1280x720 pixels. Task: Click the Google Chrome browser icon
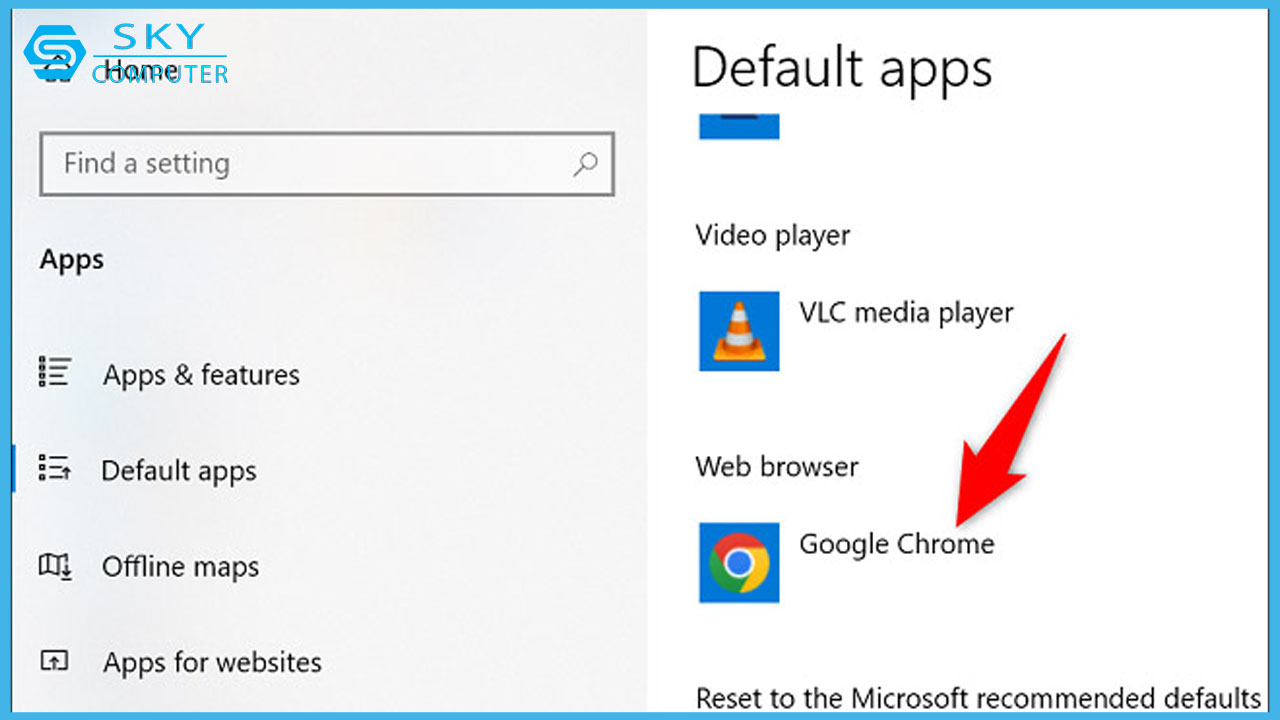click(739, 562)
